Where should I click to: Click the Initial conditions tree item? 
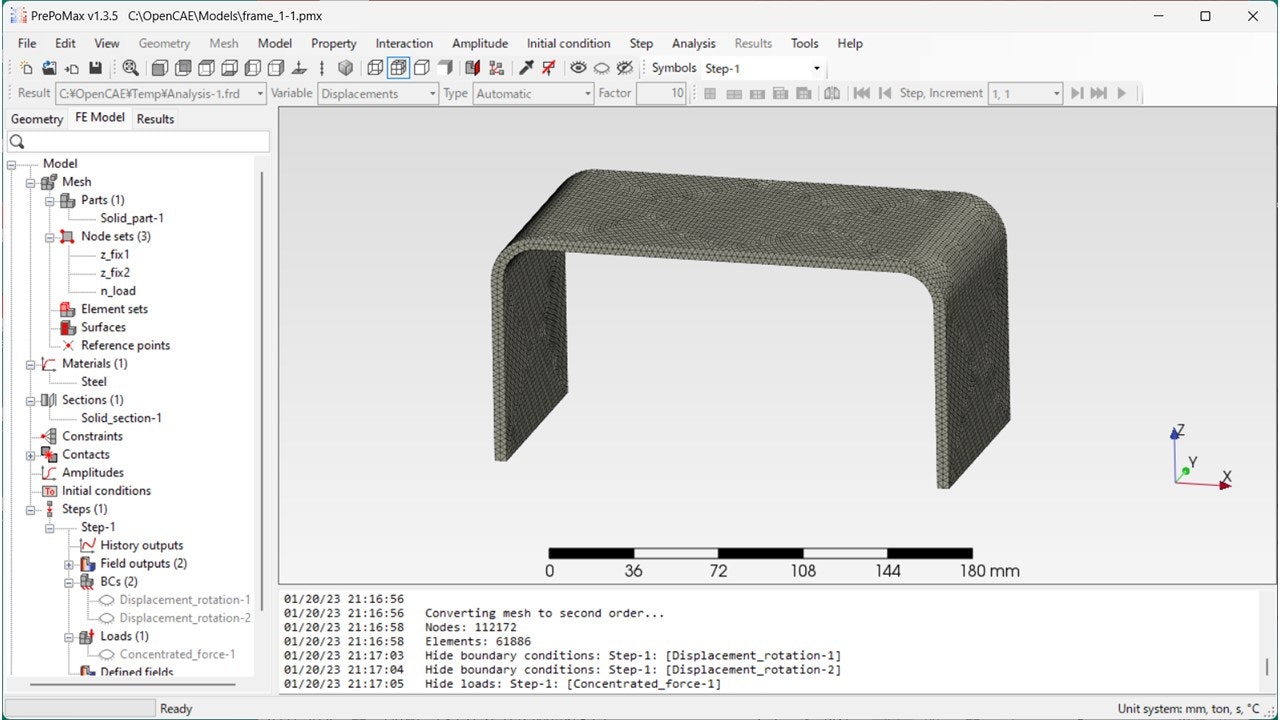[106, 490]
